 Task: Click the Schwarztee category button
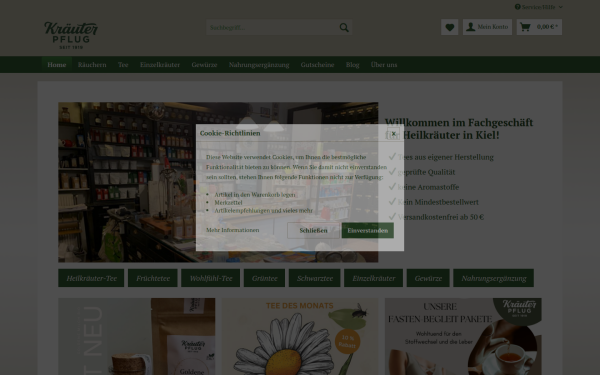tap(315, 278)
